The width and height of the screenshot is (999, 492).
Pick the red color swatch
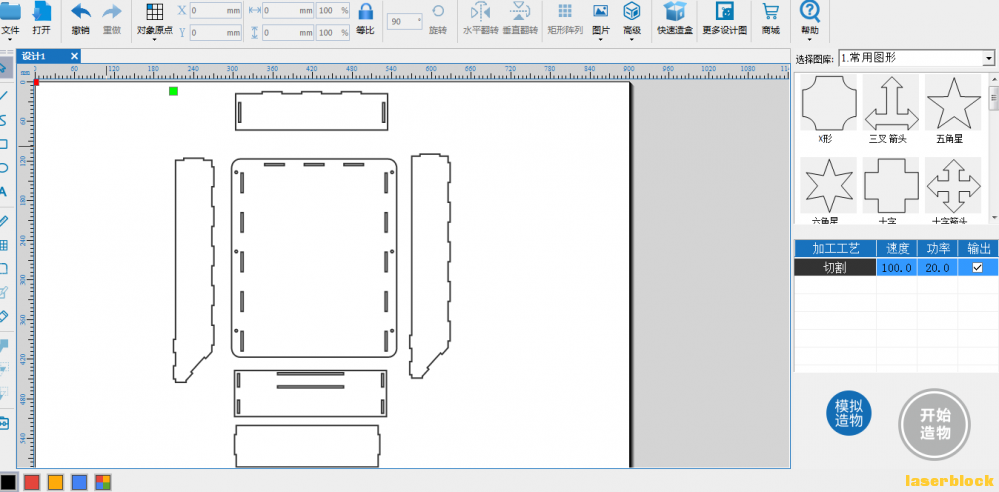32,482
